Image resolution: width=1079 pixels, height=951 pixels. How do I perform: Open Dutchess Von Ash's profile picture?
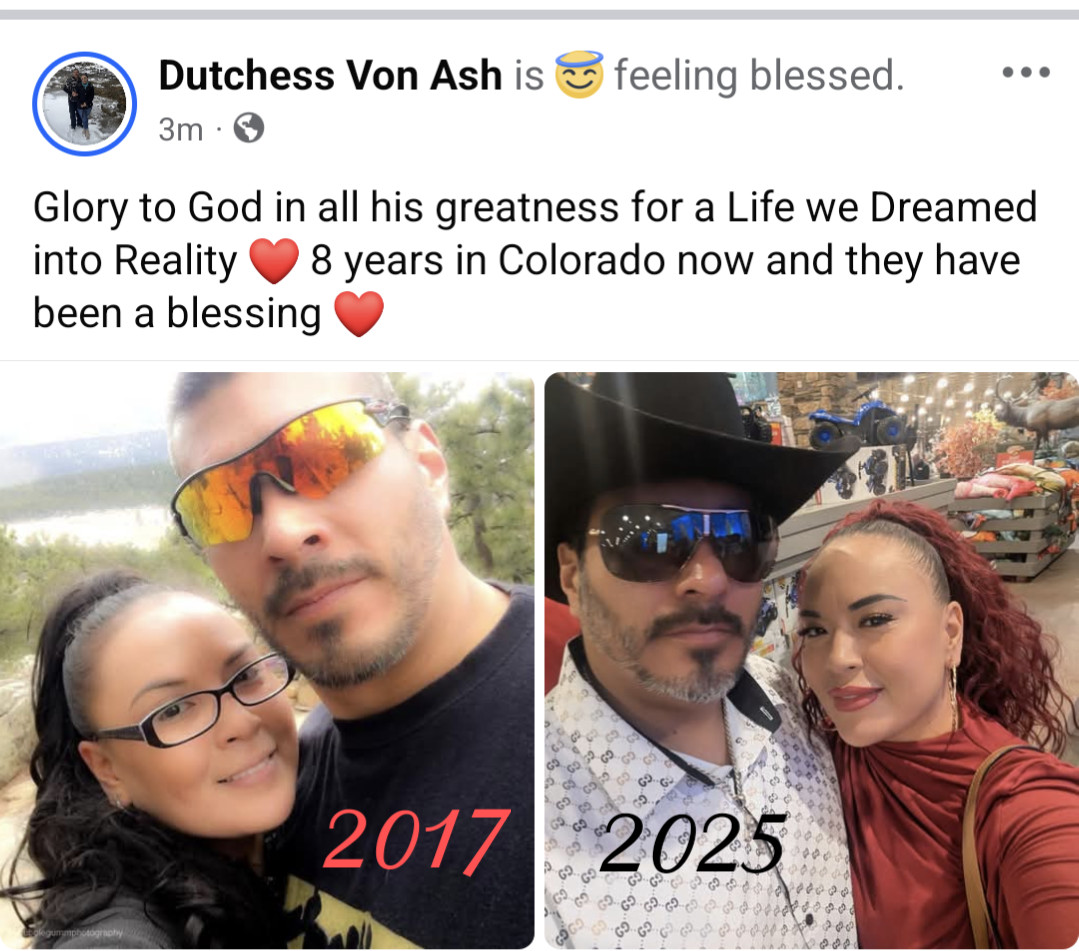click(x=84, y=103)
